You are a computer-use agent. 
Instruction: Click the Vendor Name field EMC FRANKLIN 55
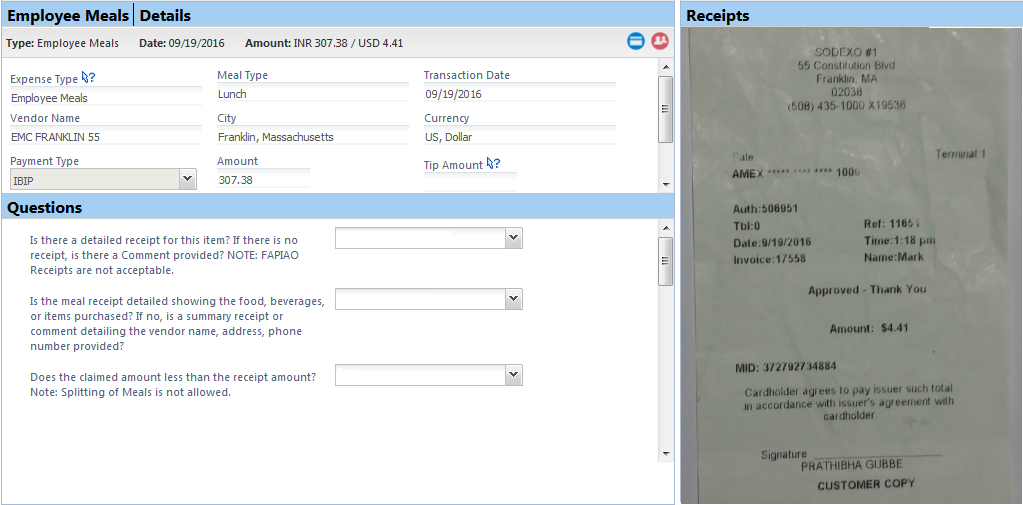[x=105, y=137]
